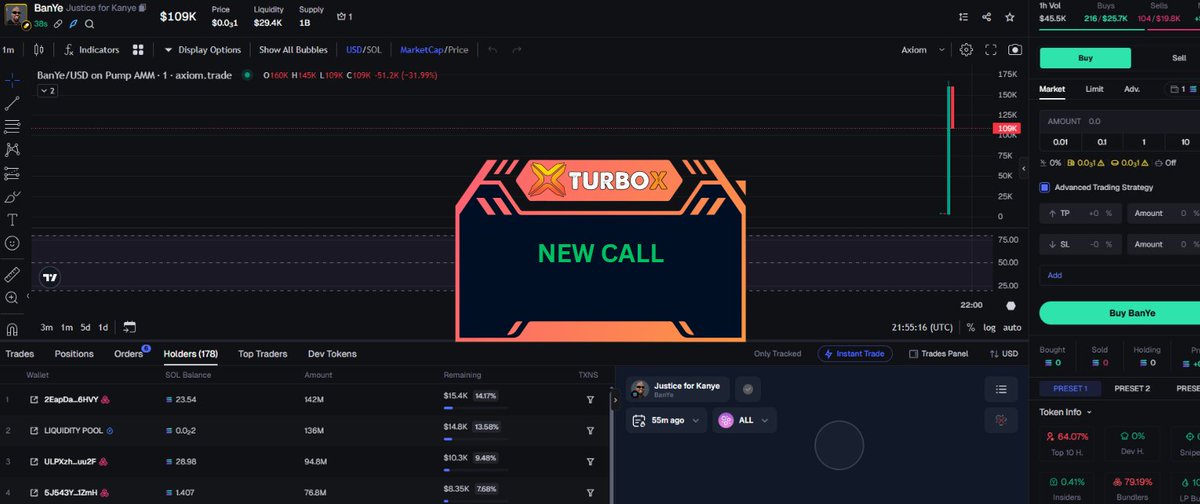1200x504 pixels.
Task: Toggle auto scale on chart
Action: point(1012,327)
